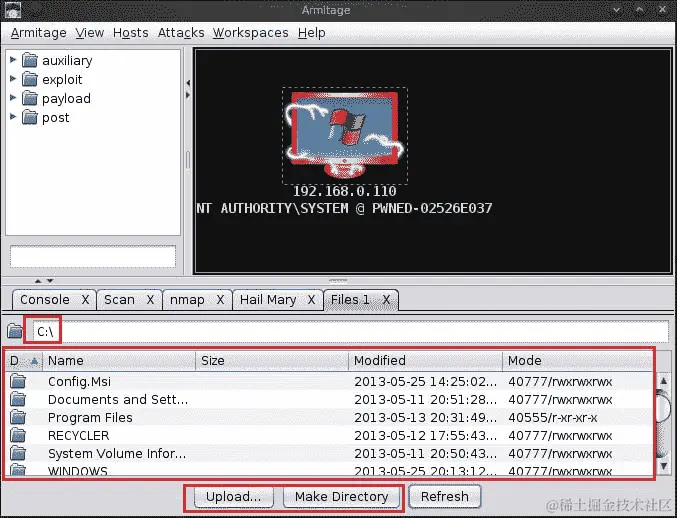Click the folder icon beside the path field
This screenshot has width=677, height=518.
pyautogui.click(x=15, y=331)
